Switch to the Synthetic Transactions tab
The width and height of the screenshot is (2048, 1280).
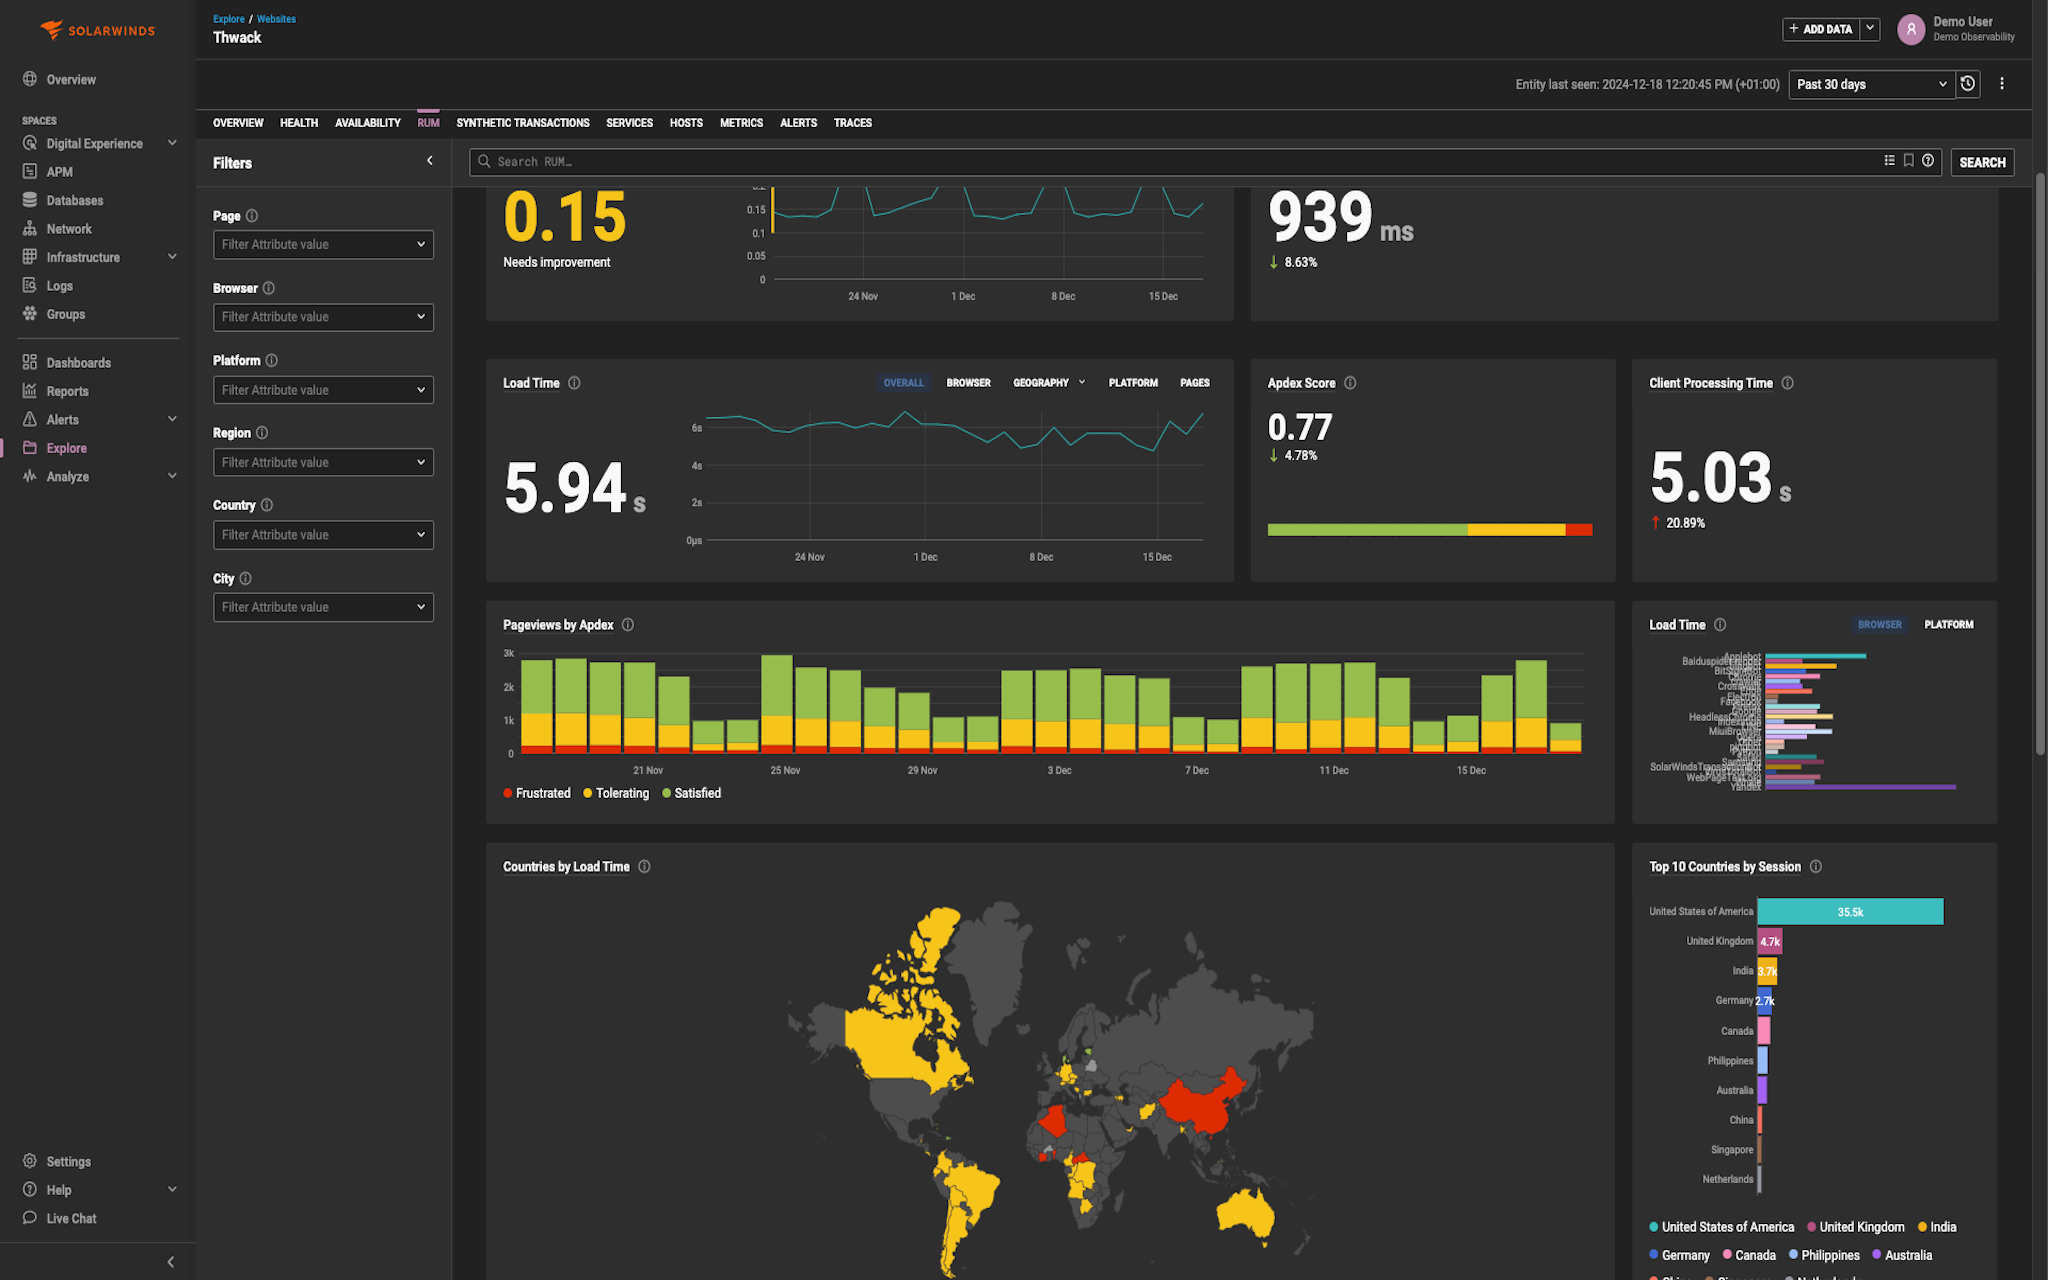pos(522,123)
